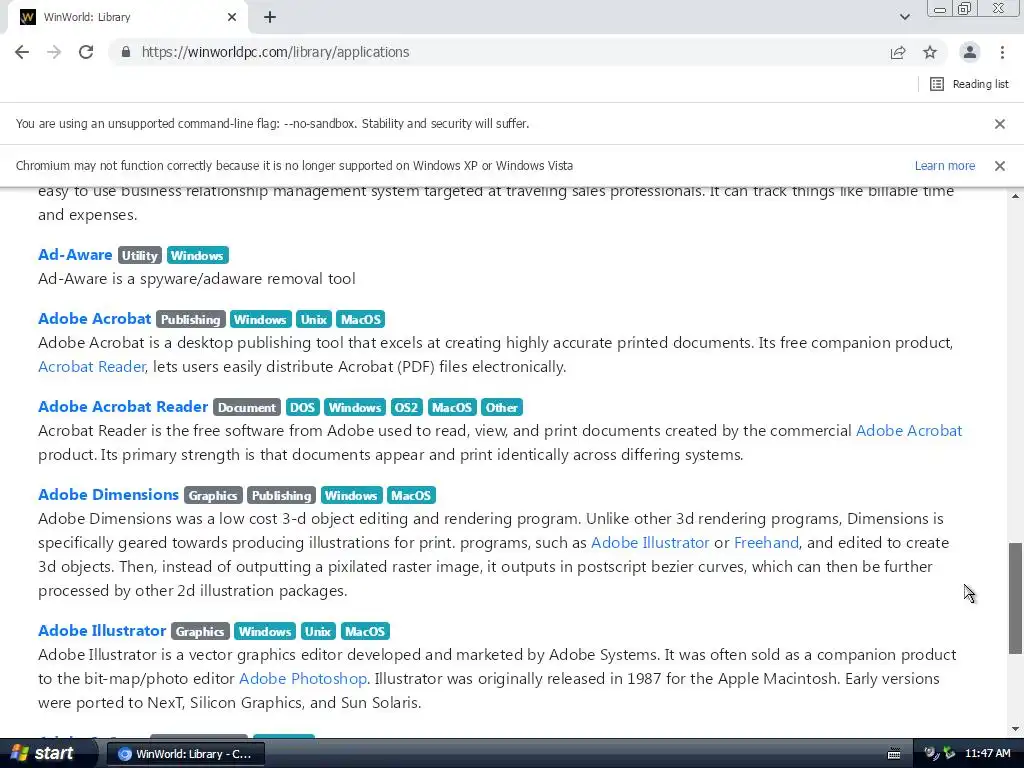The width and height of the screenshot is (1024, 768).
Task: Click DOS tag on Acrobat Reader
Action: pos(302,408)
